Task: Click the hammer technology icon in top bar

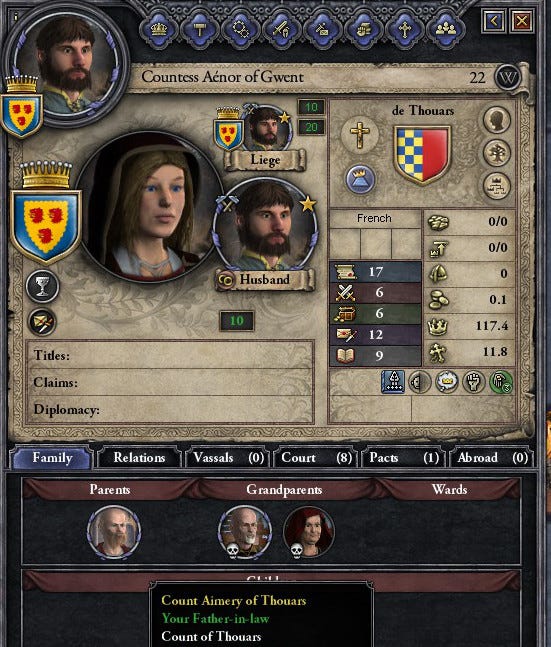Action: pos(200,29)
